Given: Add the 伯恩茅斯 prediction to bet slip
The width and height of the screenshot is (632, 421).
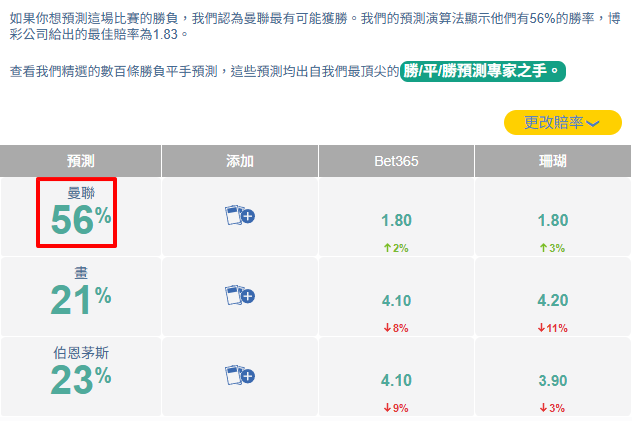Looking at the screenshot, I should [x=240, y=375].
